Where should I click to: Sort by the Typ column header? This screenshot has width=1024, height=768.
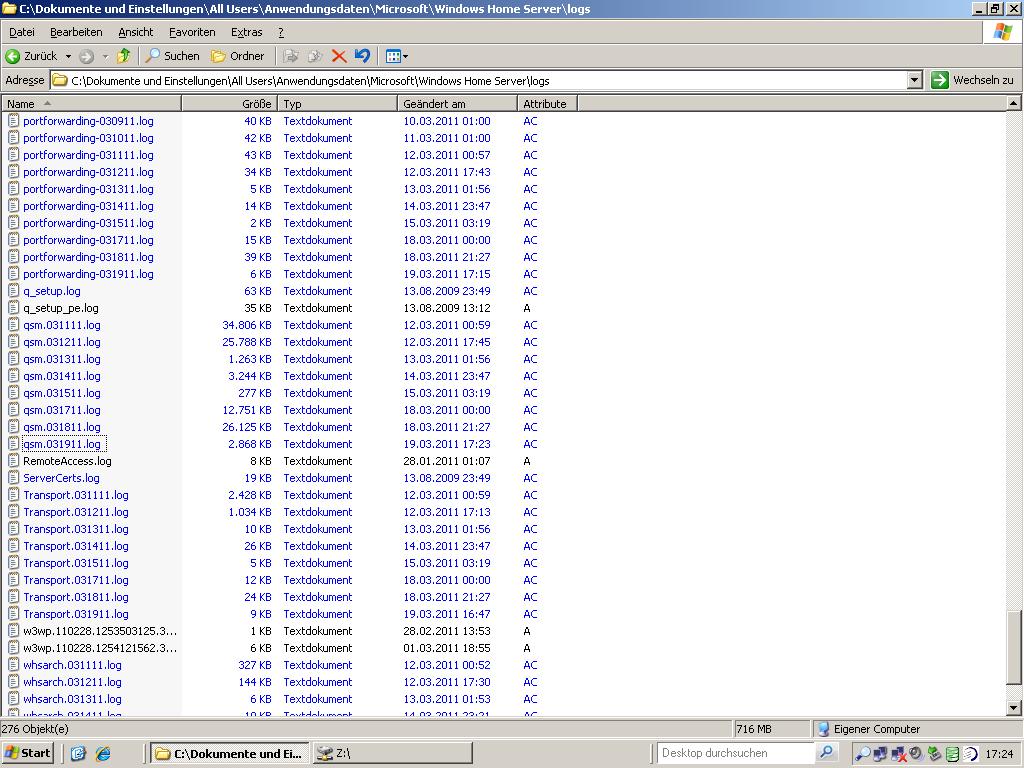pyautogui.click(x=338, y=103)
